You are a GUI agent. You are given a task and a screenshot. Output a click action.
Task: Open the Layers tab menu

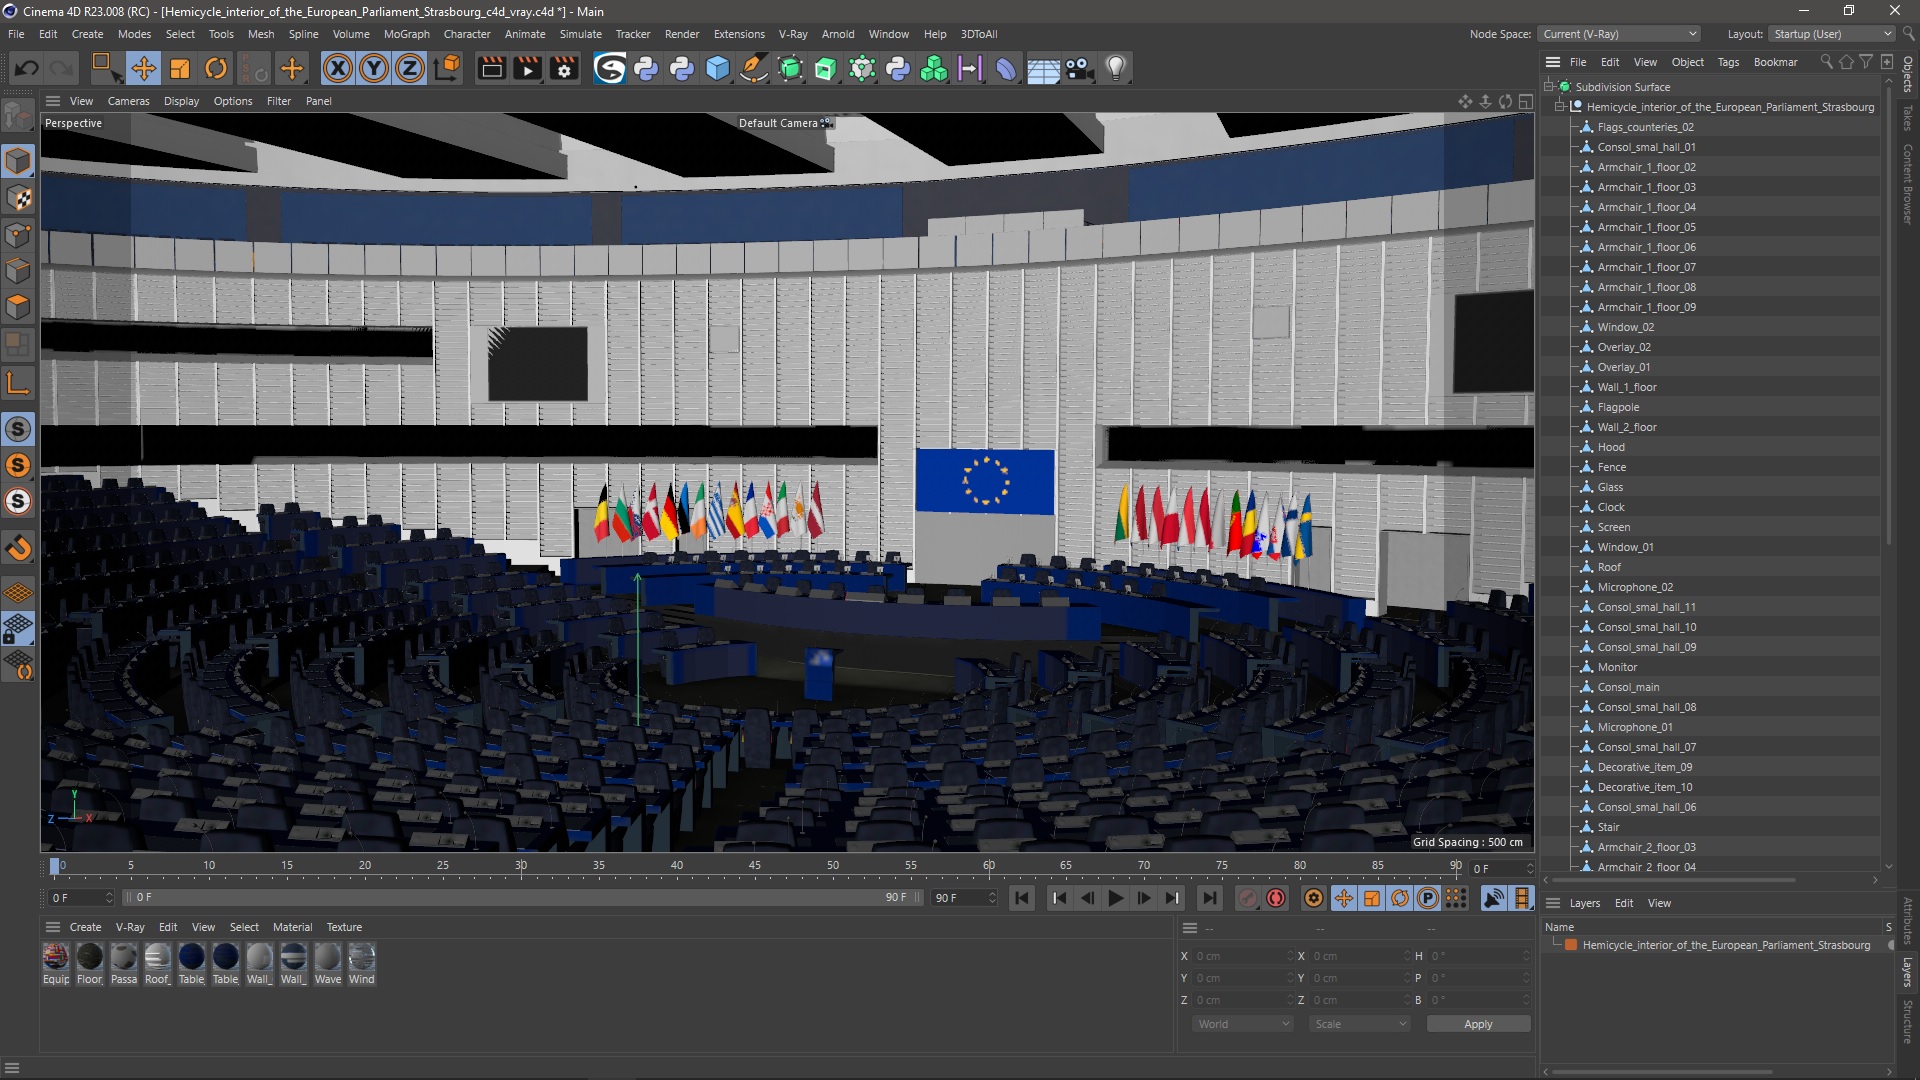coord(1584,903)
